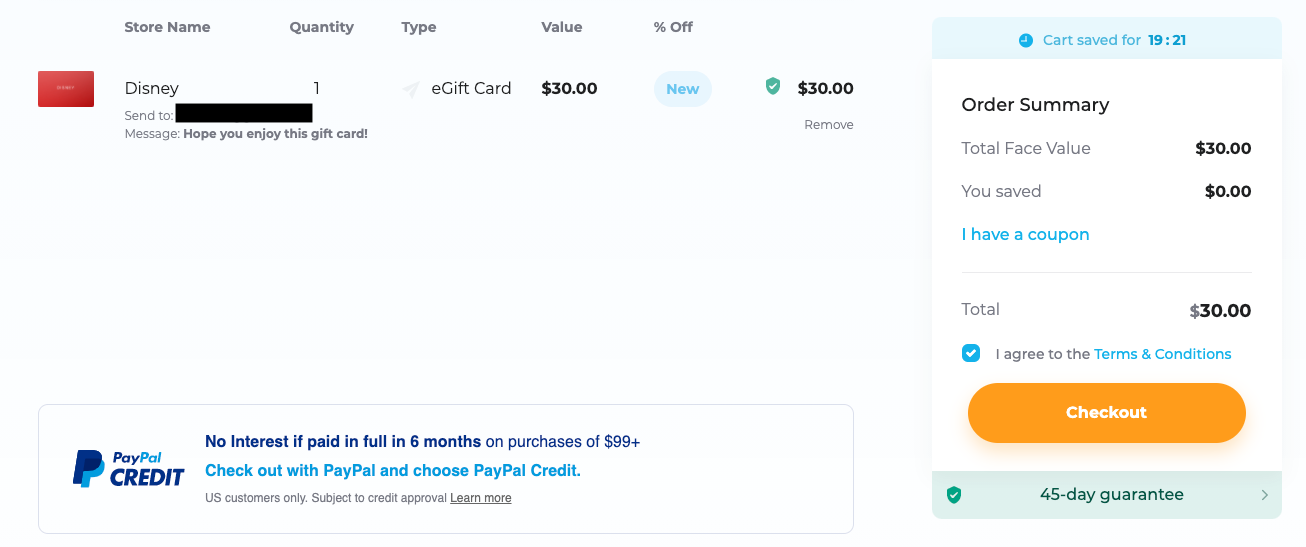
Task: Click the green shield icon beside item price
Action: click(x=773, y=87)
